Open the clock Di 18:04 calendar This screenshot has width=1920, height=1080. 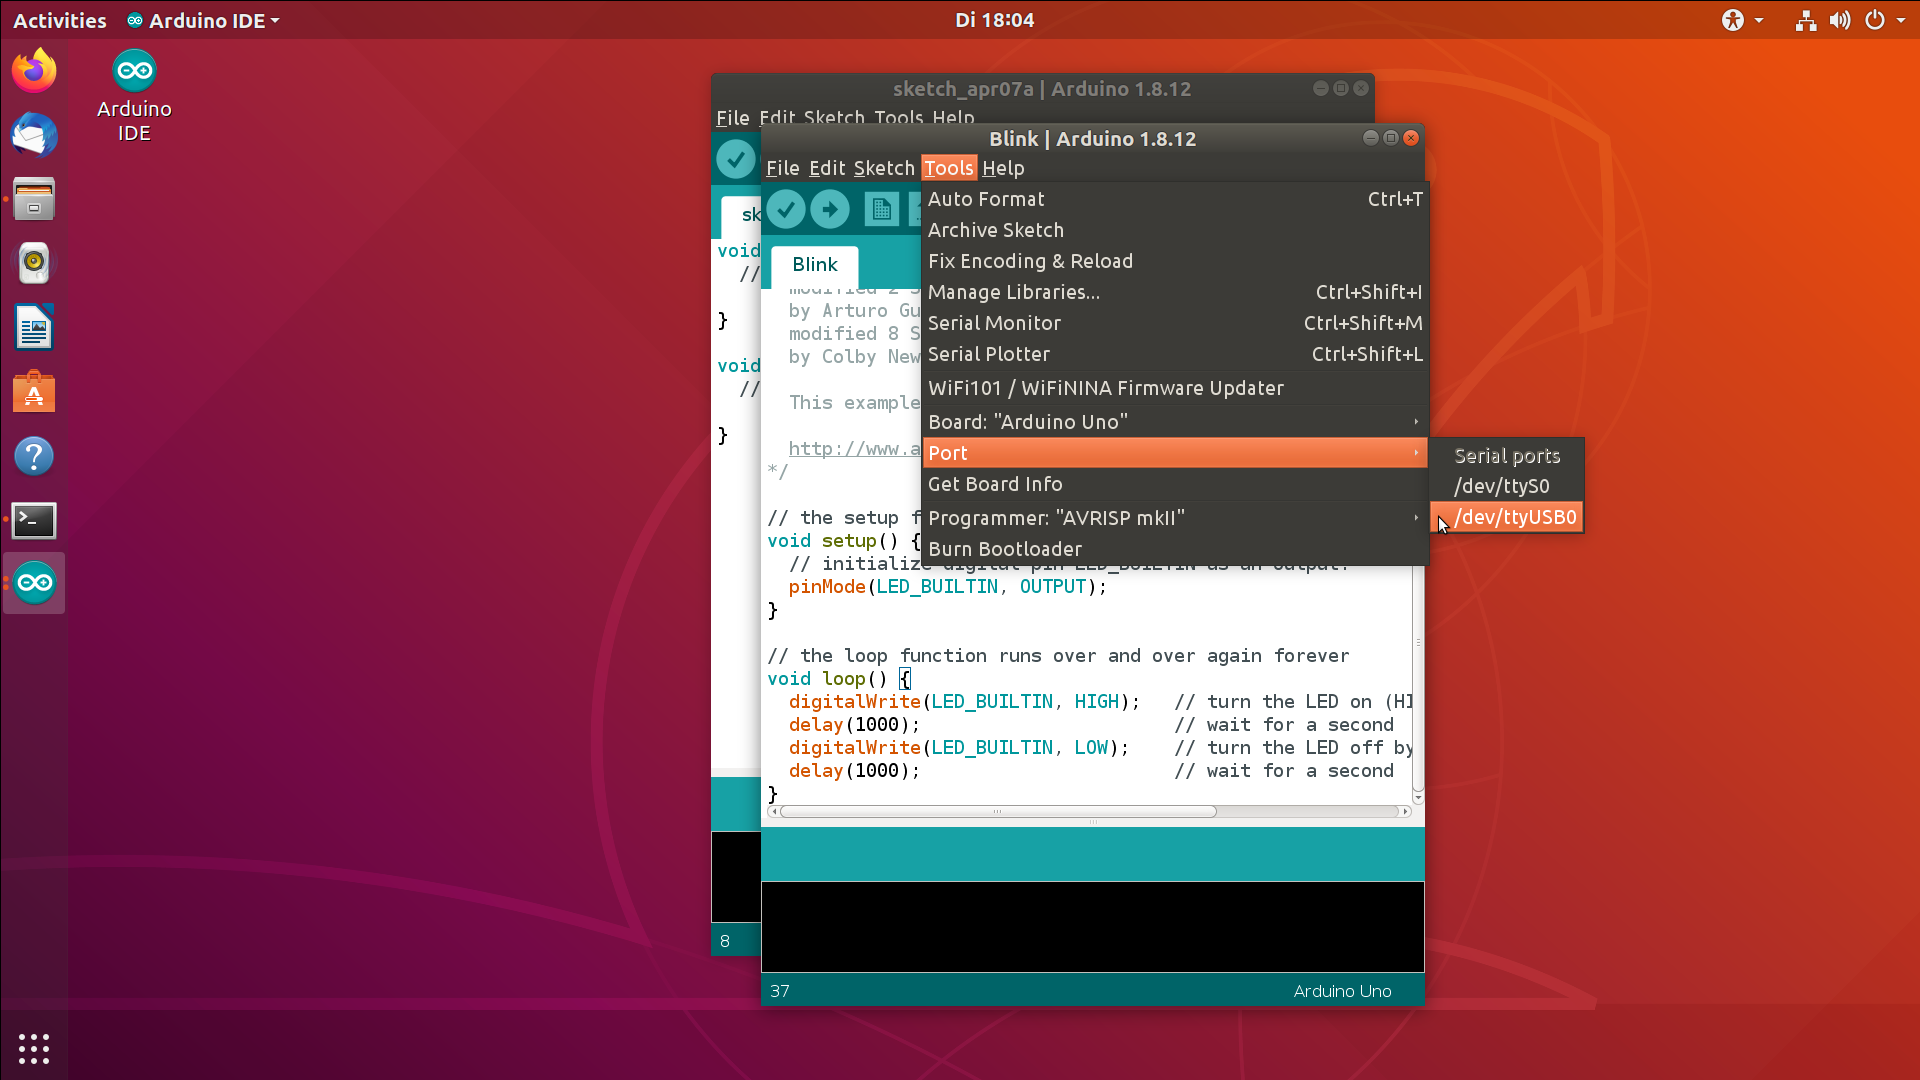[994, 20]
